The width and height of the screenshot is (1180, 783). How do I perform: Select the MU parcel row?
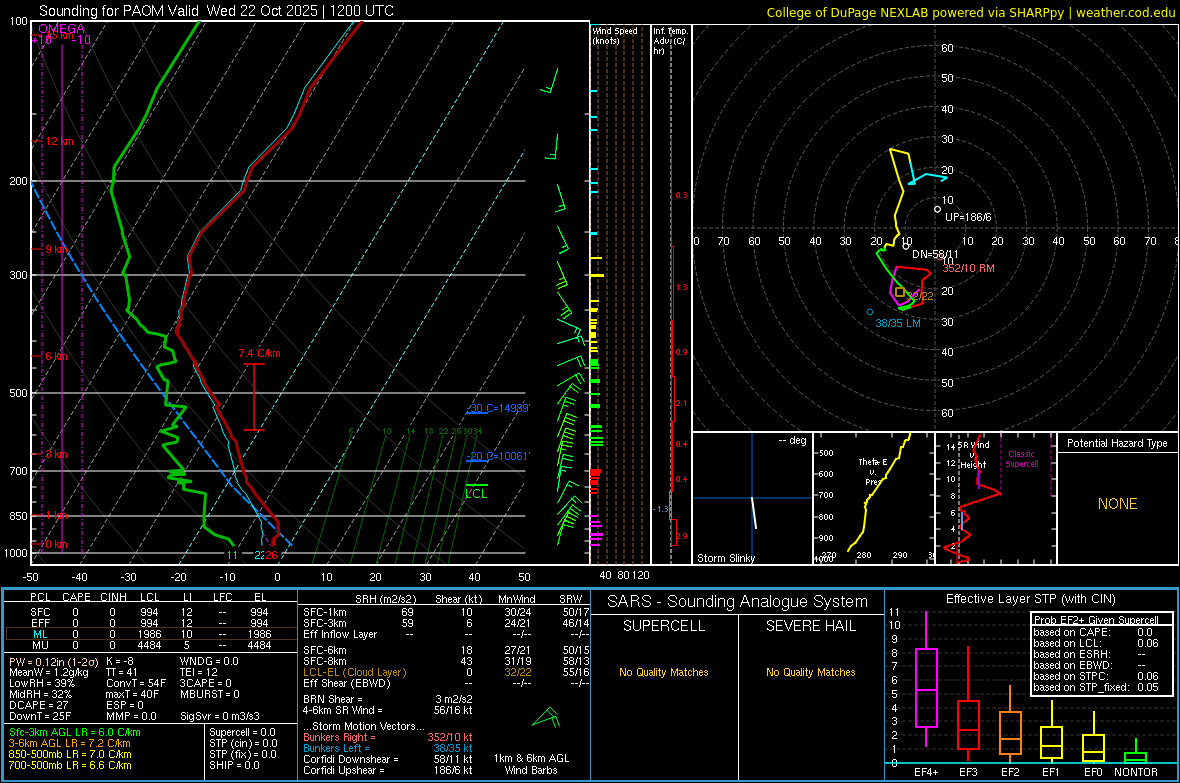[x=151, y=645]
